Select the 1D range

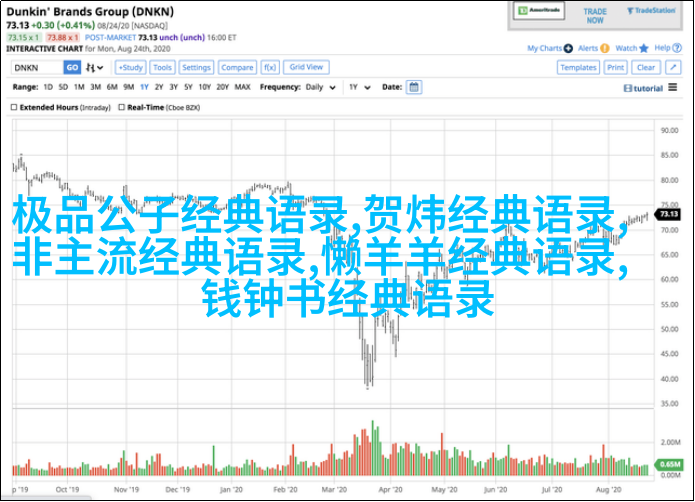48,87
